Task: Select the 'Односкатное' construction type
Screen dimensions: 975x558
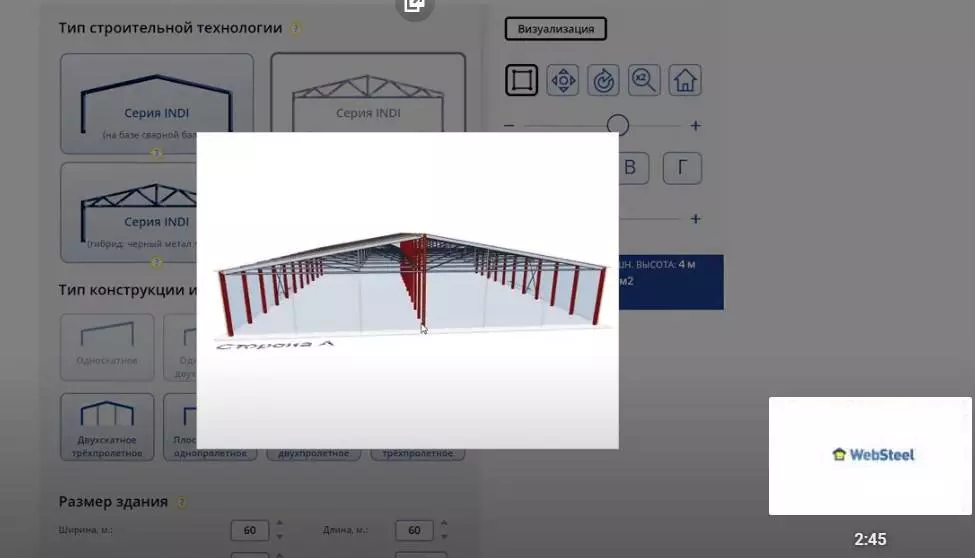Action: (107, 347)
